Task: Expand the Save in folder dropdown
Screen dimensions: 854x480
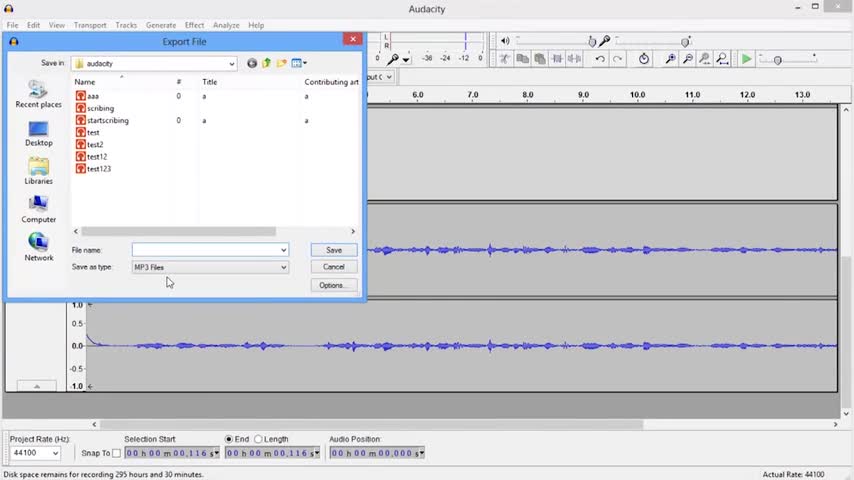Action: coord(231,64)
